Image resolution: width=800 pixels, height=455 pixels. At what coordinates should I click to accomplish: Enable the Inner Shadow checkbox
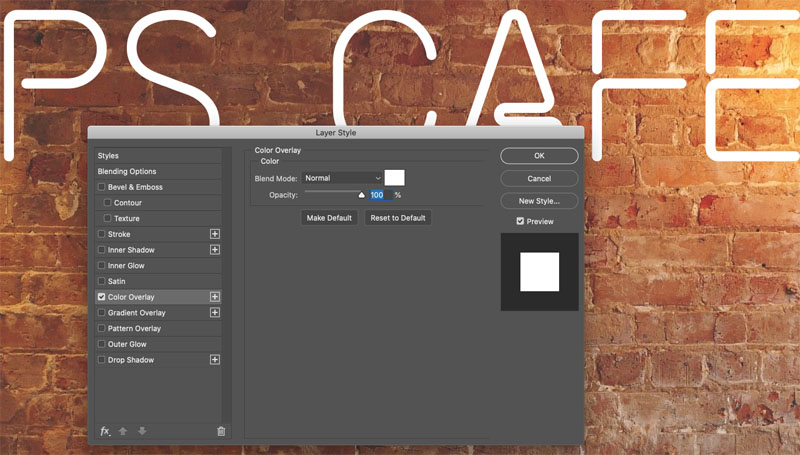point(102,250)
